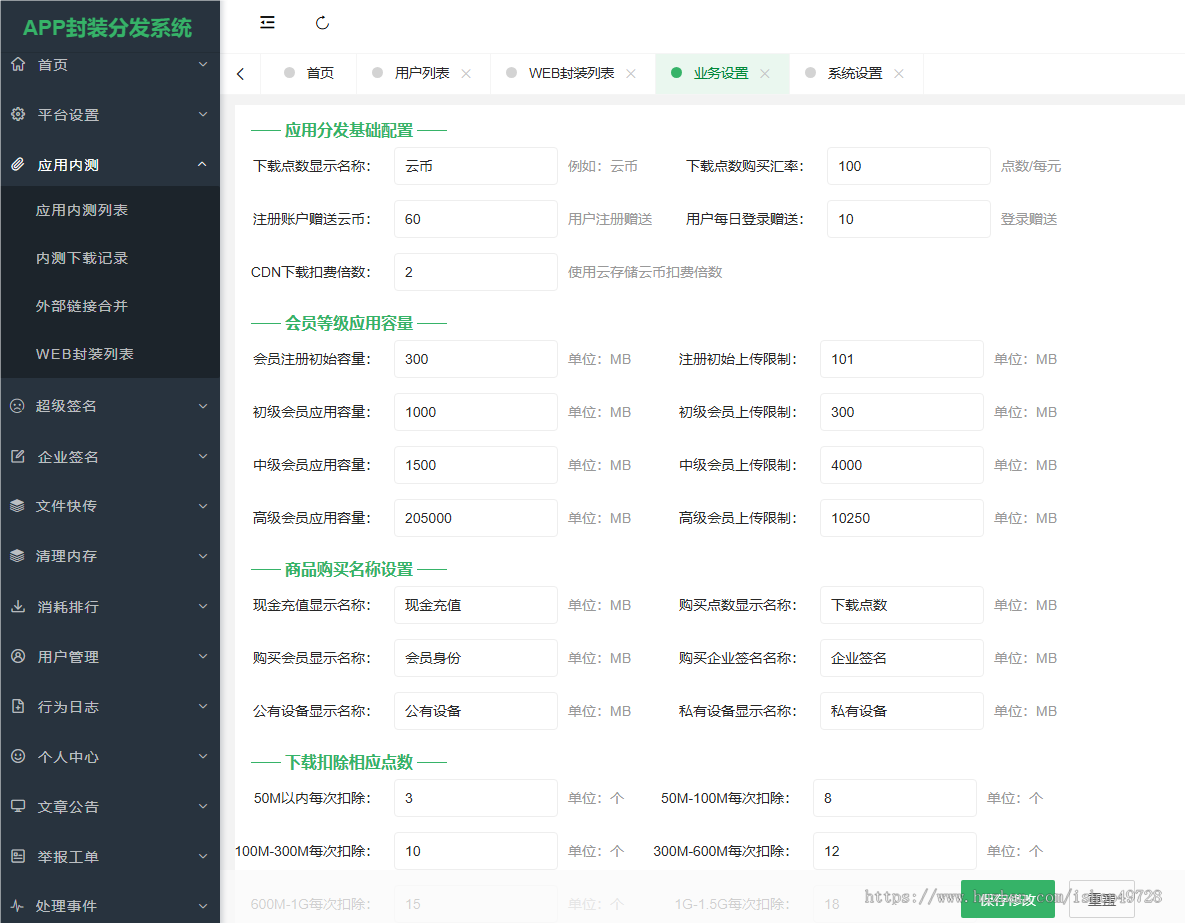Click the 保存修改 save button
Viewport: 1185px width, 923px height.
click(1007, 899)
